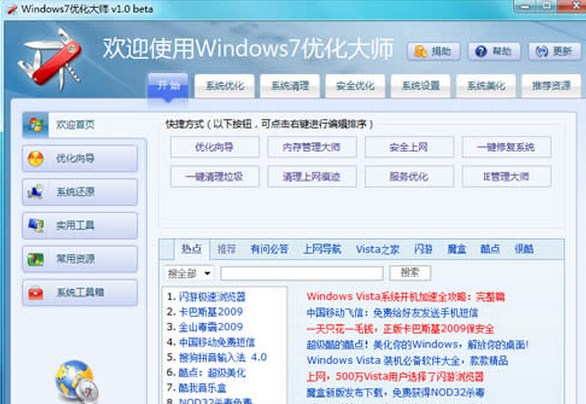
Task: Open the 上网导航 tab
Action: pos(322,249)
